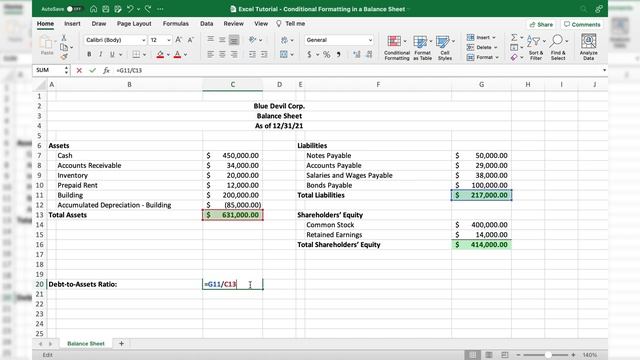Click the Clear eraser icon

(x=514, y=57)
